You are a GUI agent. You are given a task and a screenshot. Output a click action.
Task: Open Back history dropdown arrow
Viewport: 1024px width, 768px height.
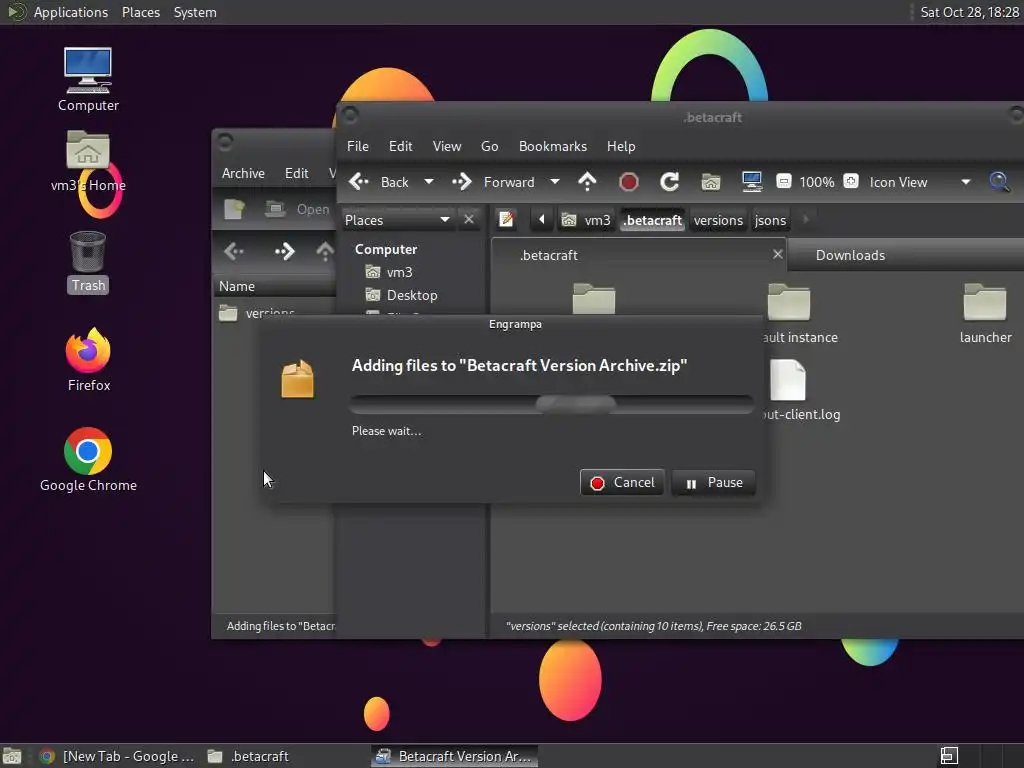click(x=428, y=182)
